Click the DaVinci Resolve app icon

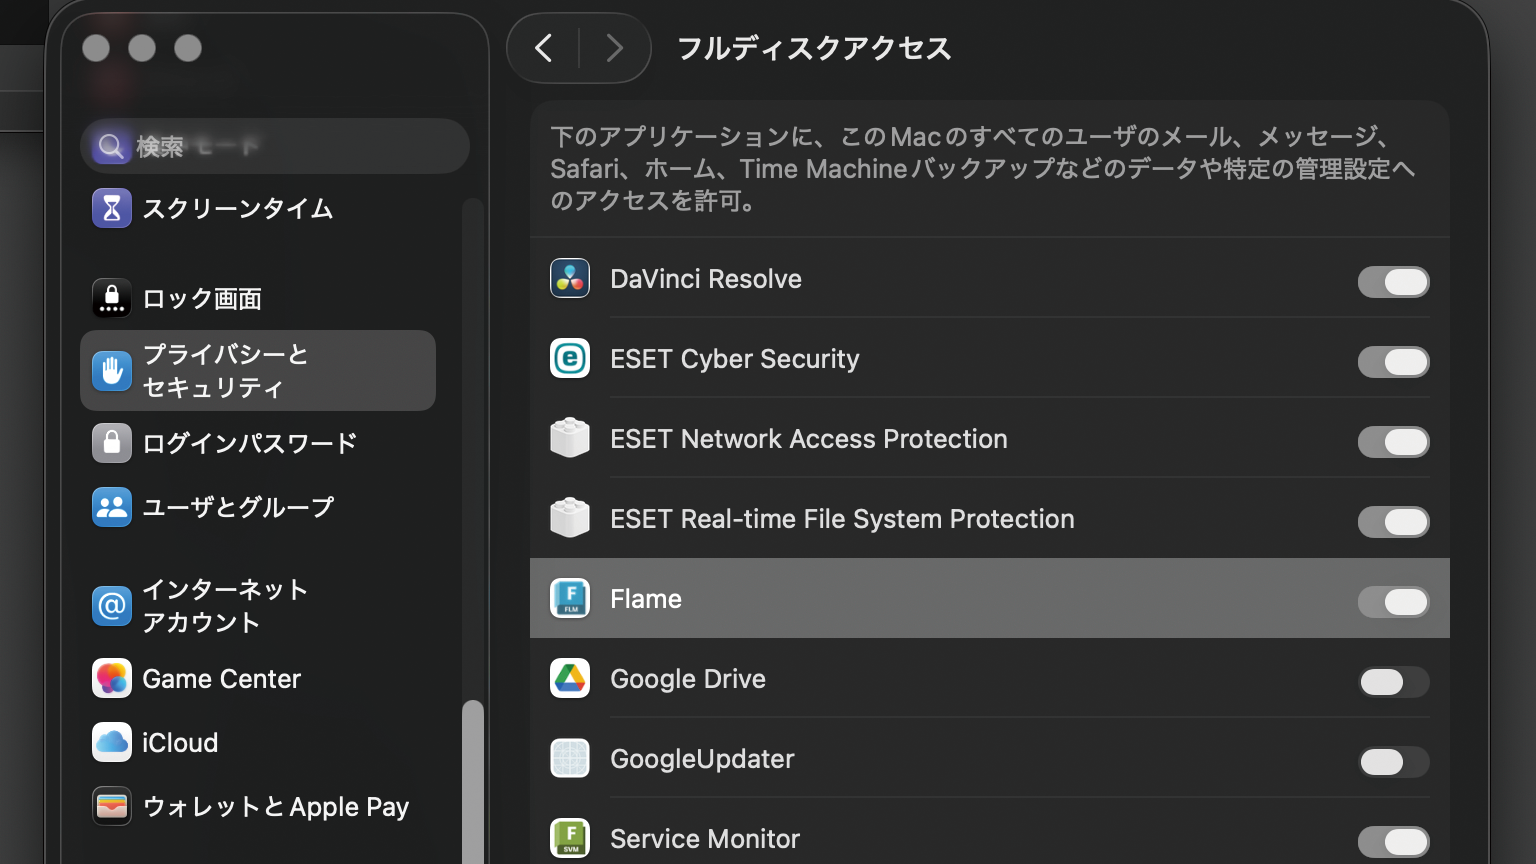point(570,279)
